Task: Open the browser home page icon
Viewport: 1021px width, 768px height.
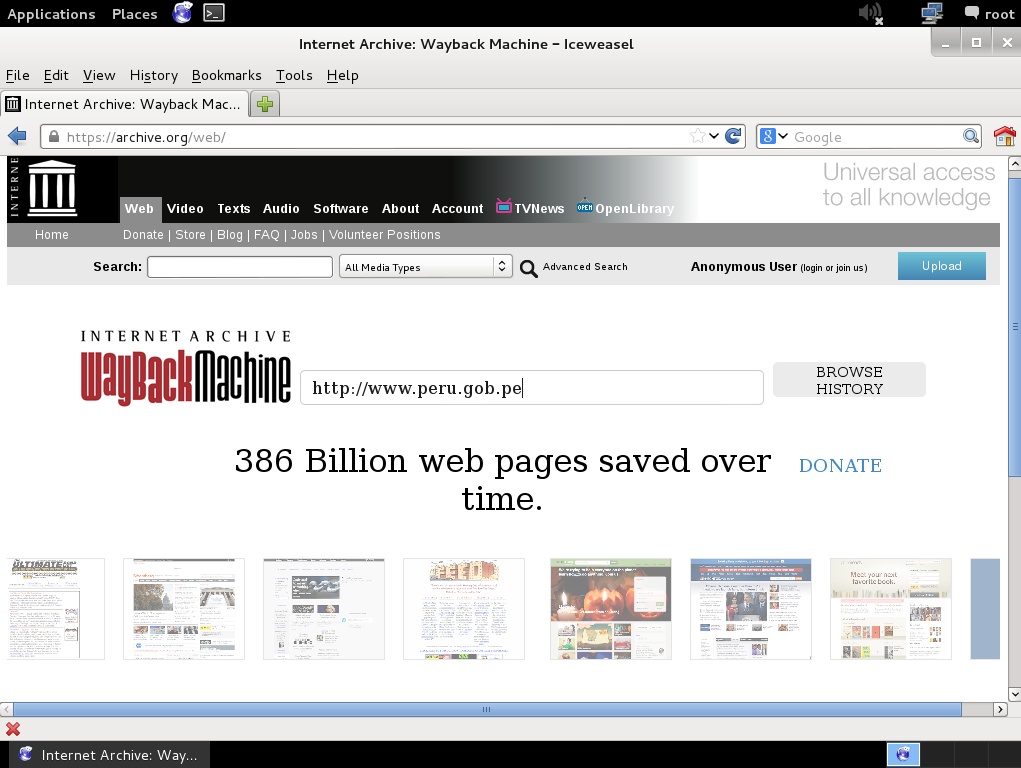Action: pos(1004,137)
